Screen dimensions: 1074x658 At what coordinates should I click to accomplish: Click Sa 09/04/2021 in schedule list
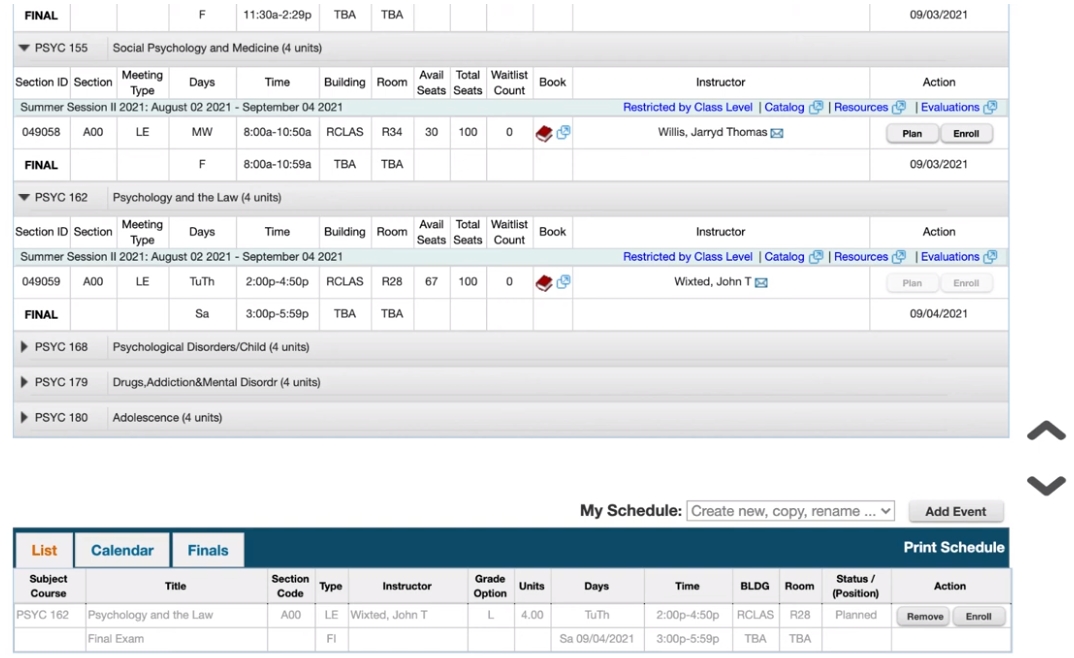[x=597, y=639]
